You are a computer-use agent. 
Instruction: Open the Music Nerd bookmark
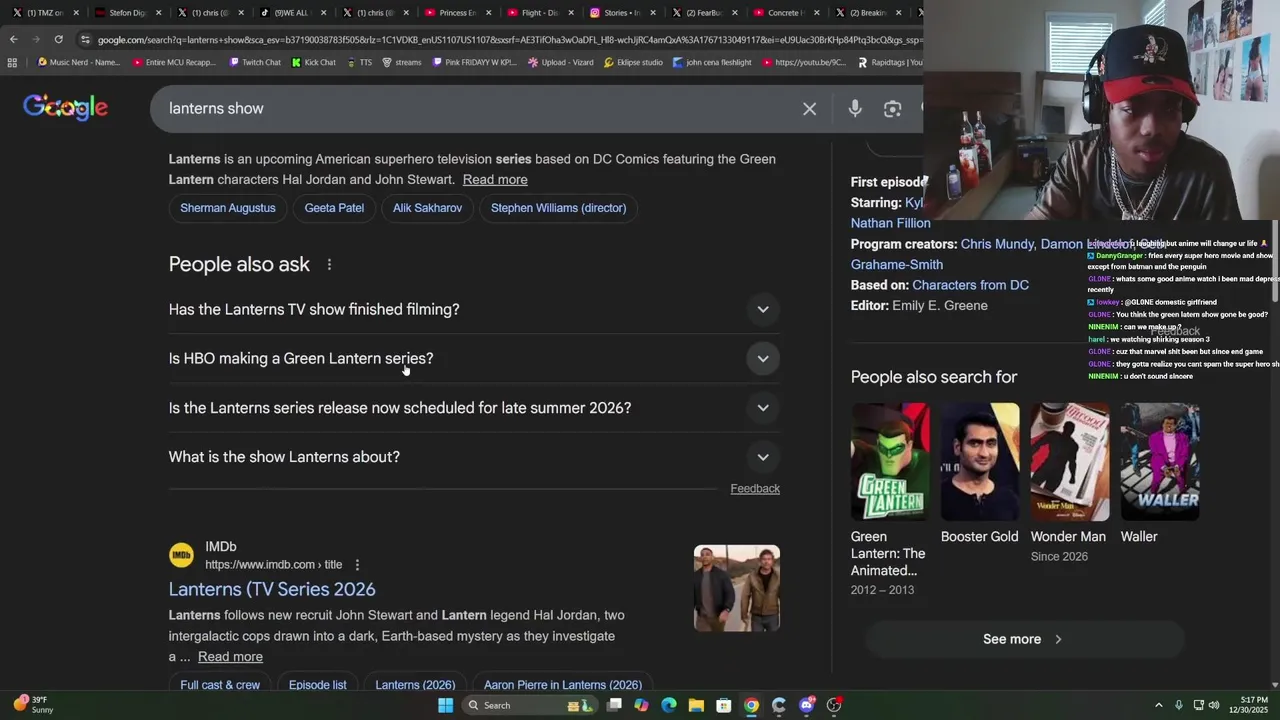pos(78,62)
